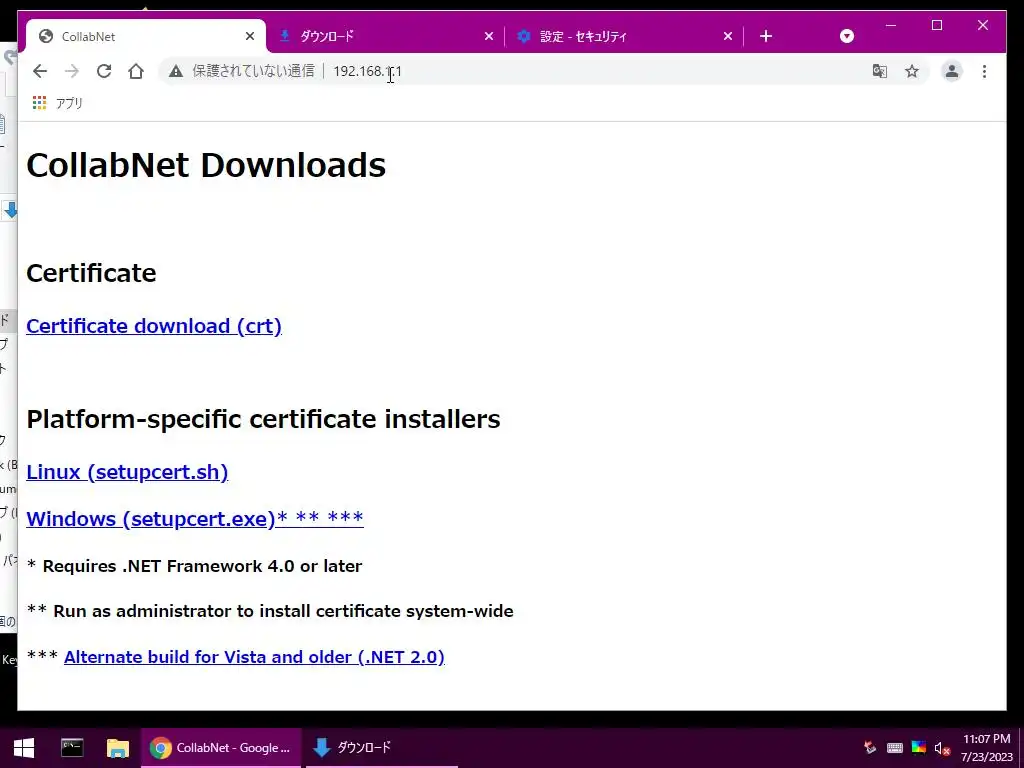Click the 'Requires .NET Framework 4.0 or later' note
The image size is (1024, 768).
pos(195,566)
